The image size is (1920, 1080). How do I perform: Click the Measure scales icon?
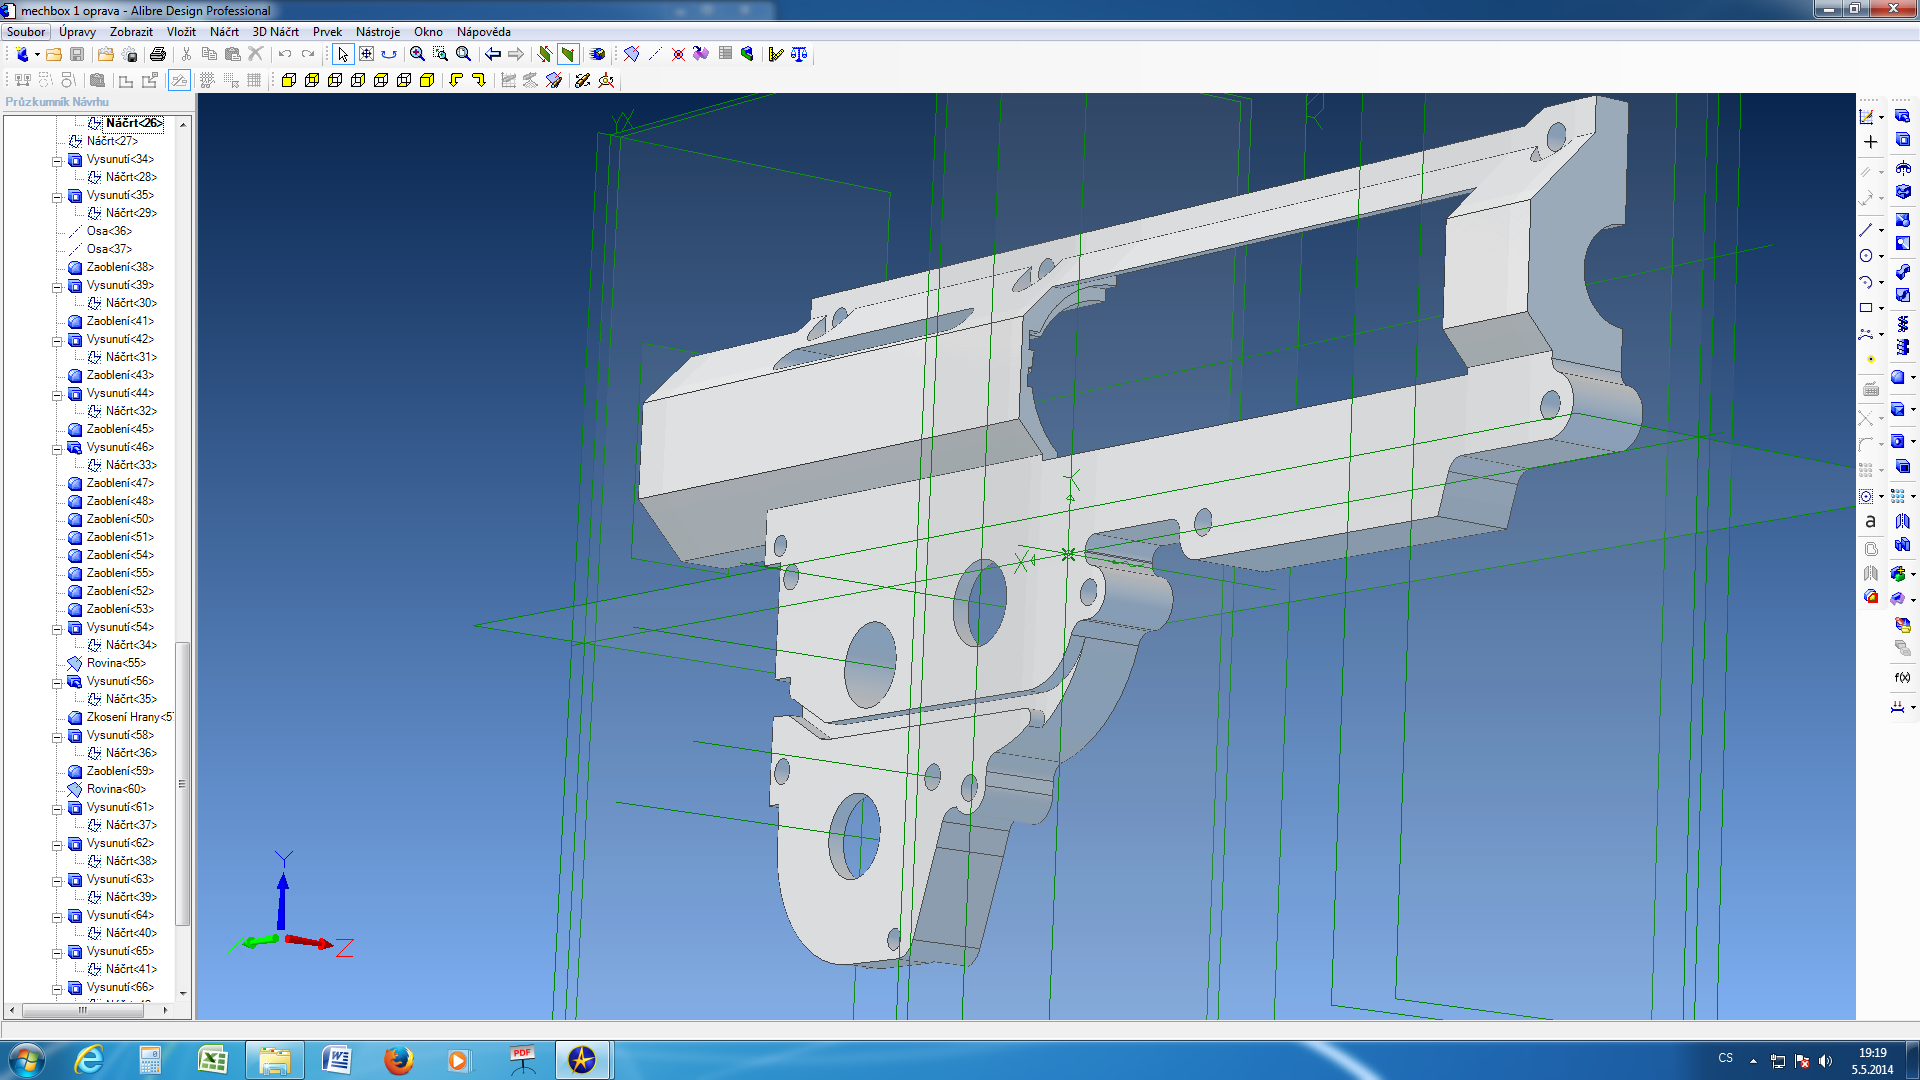point(799,54)
